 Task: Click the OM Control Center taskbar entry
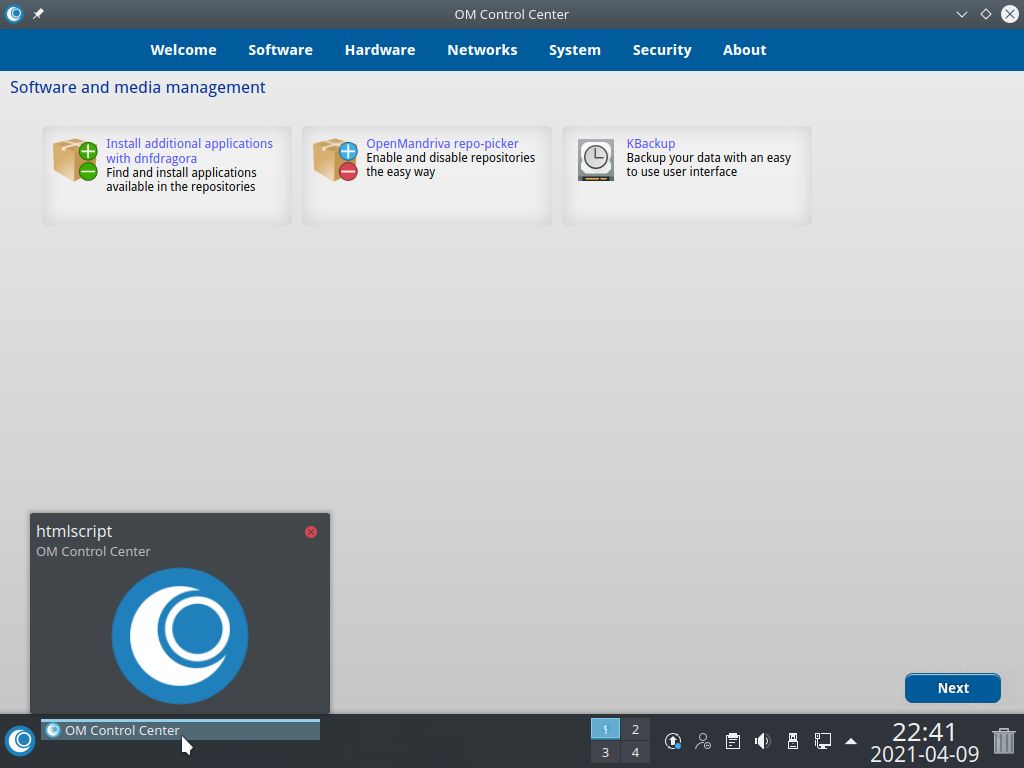click(x=180, y=730)
